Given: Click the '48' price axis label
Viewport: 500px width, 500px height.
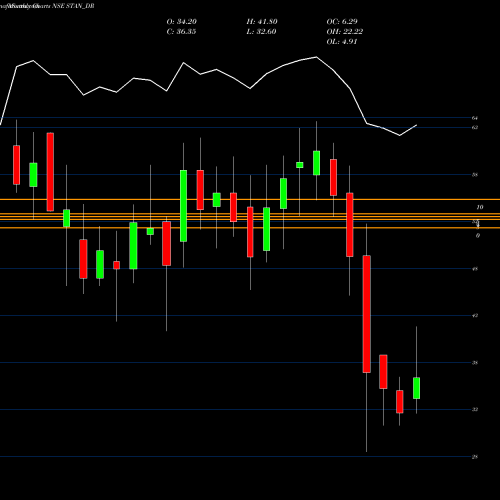Looking at the screenshot, I should pyautogui.click(x=475, y=269).
